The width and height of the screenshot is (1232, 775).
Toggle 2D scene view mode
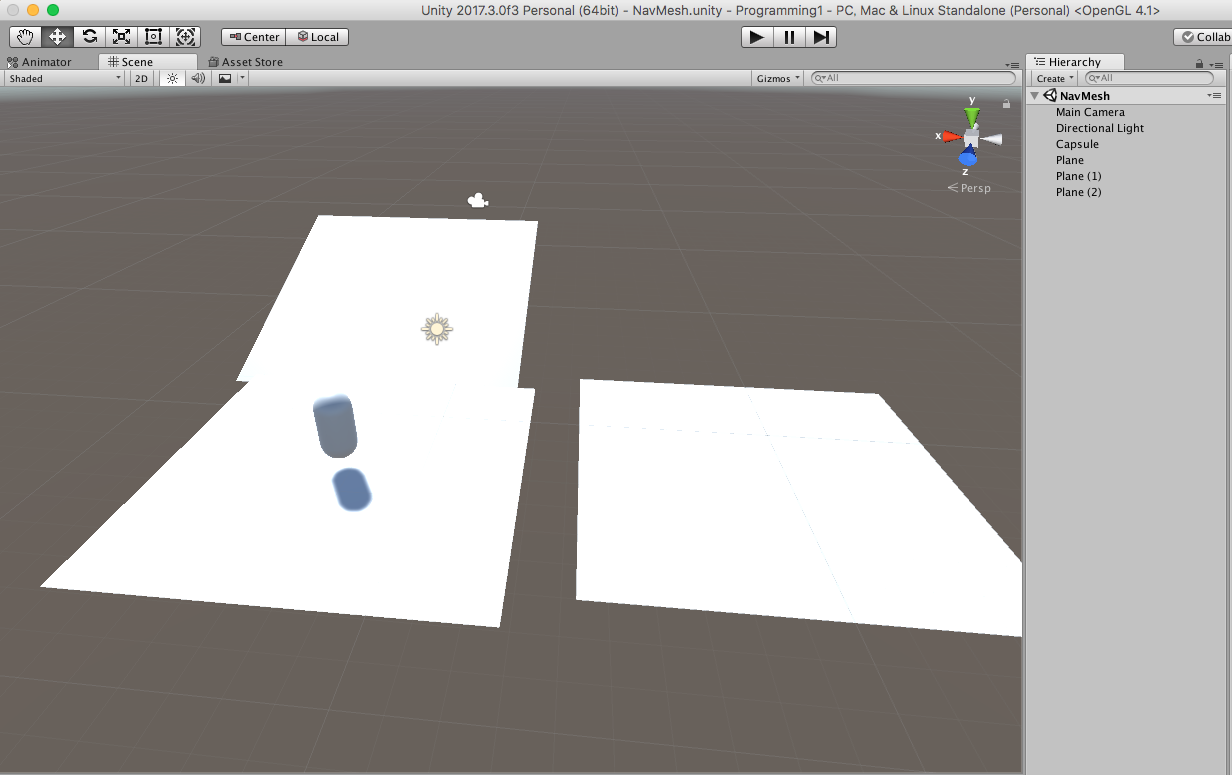[142, 78]
